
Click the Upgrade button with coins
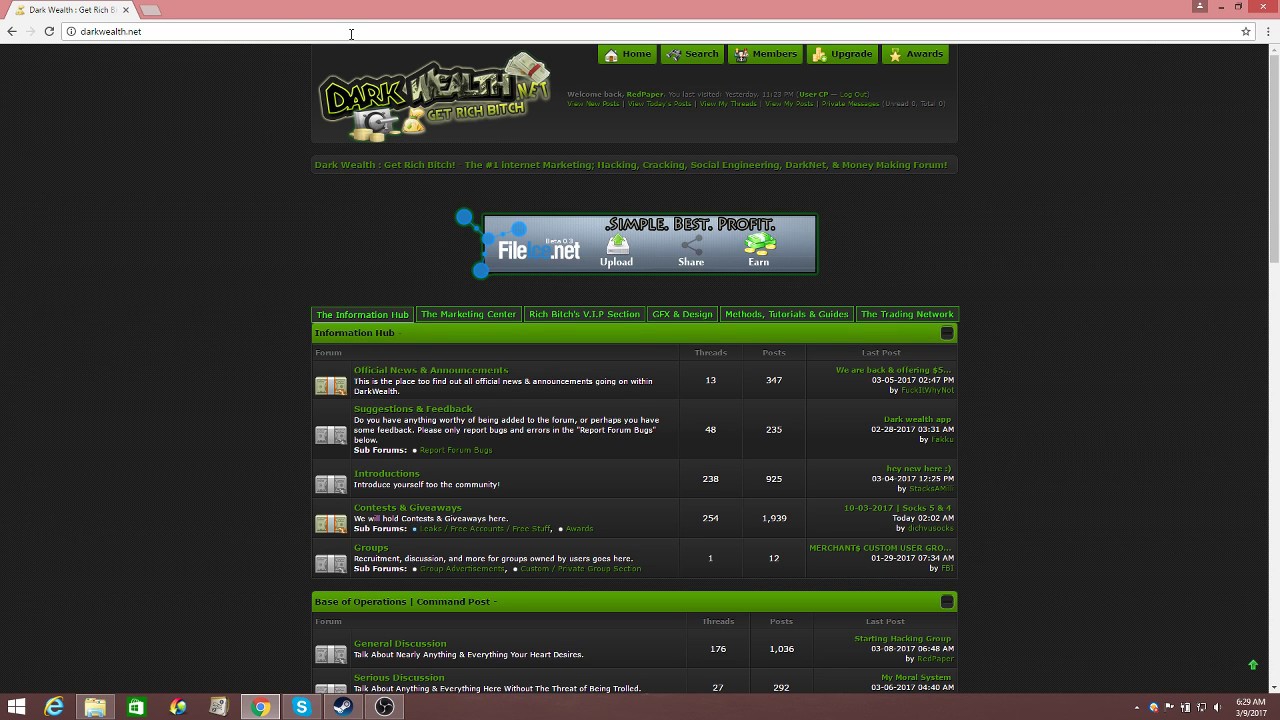841,54
